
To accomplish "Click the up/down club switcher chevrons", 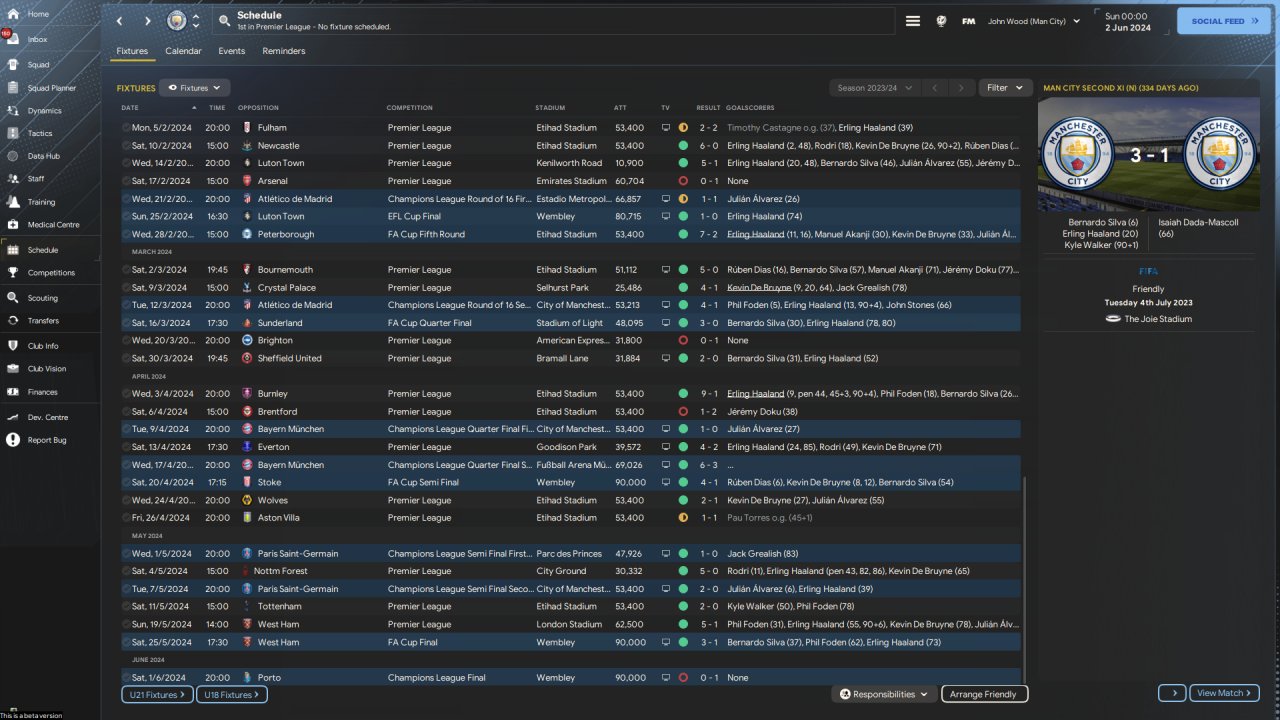I will click(x=196, y=21).
